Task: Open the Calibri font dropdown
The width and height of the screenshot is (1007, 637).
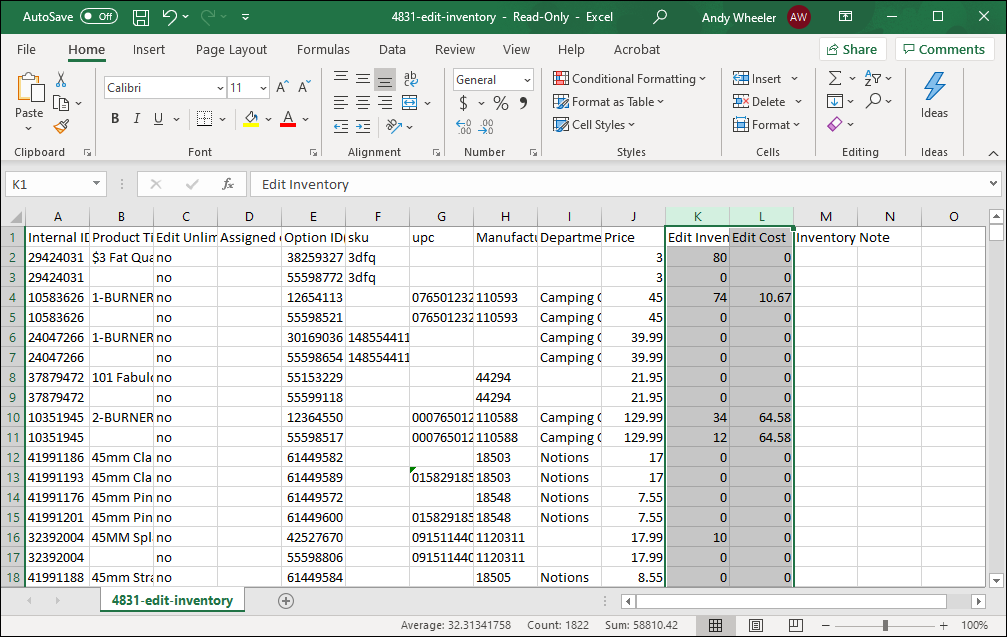Action: click(x=220, y=88)
